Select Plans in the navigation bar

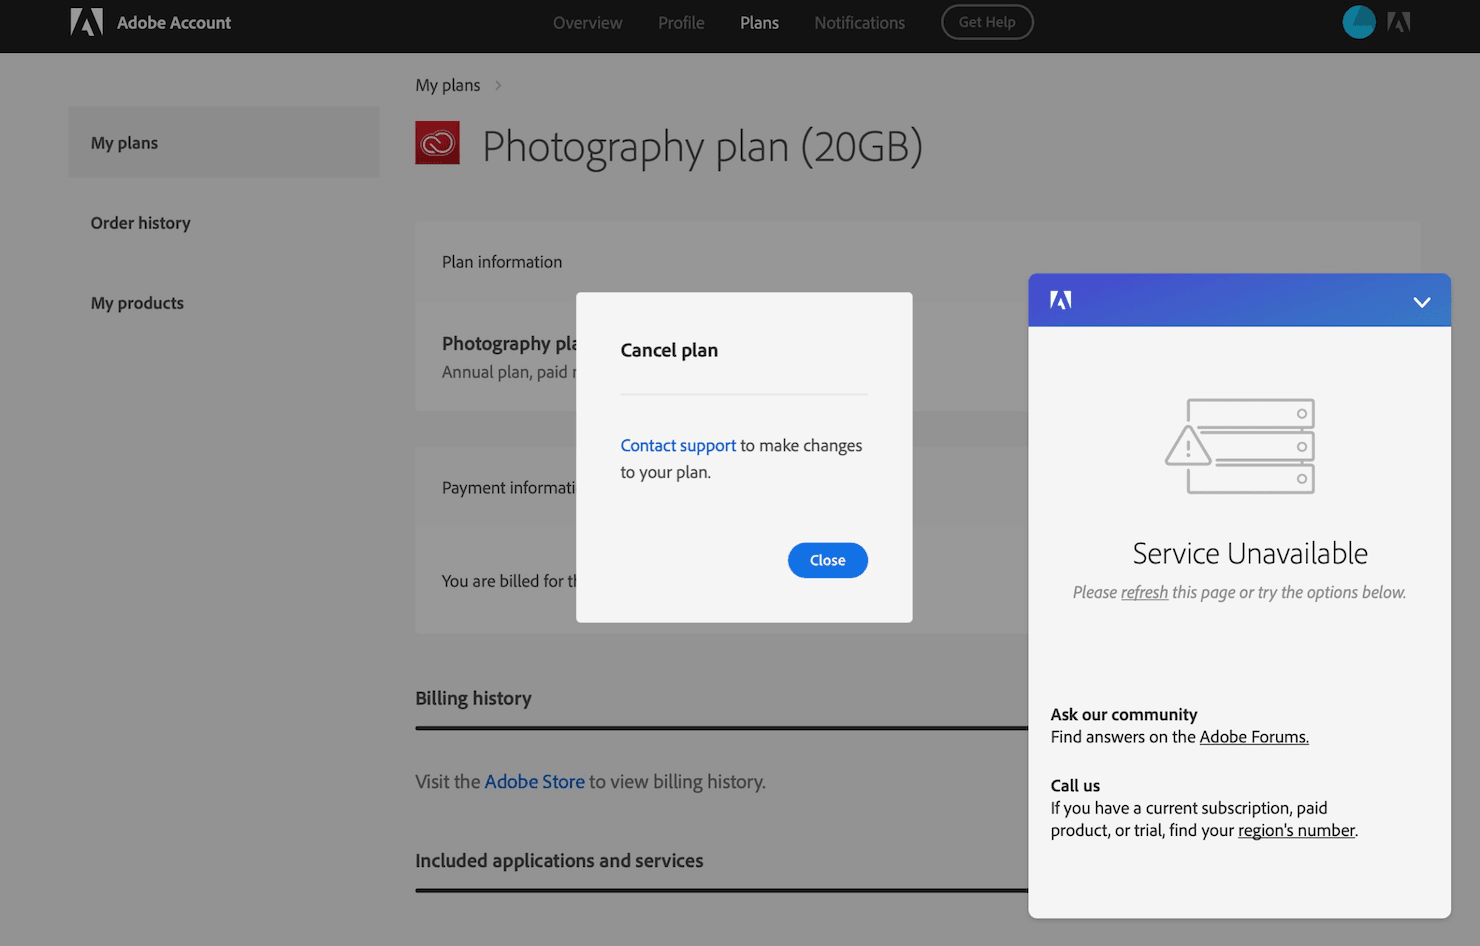coord(759,22)
